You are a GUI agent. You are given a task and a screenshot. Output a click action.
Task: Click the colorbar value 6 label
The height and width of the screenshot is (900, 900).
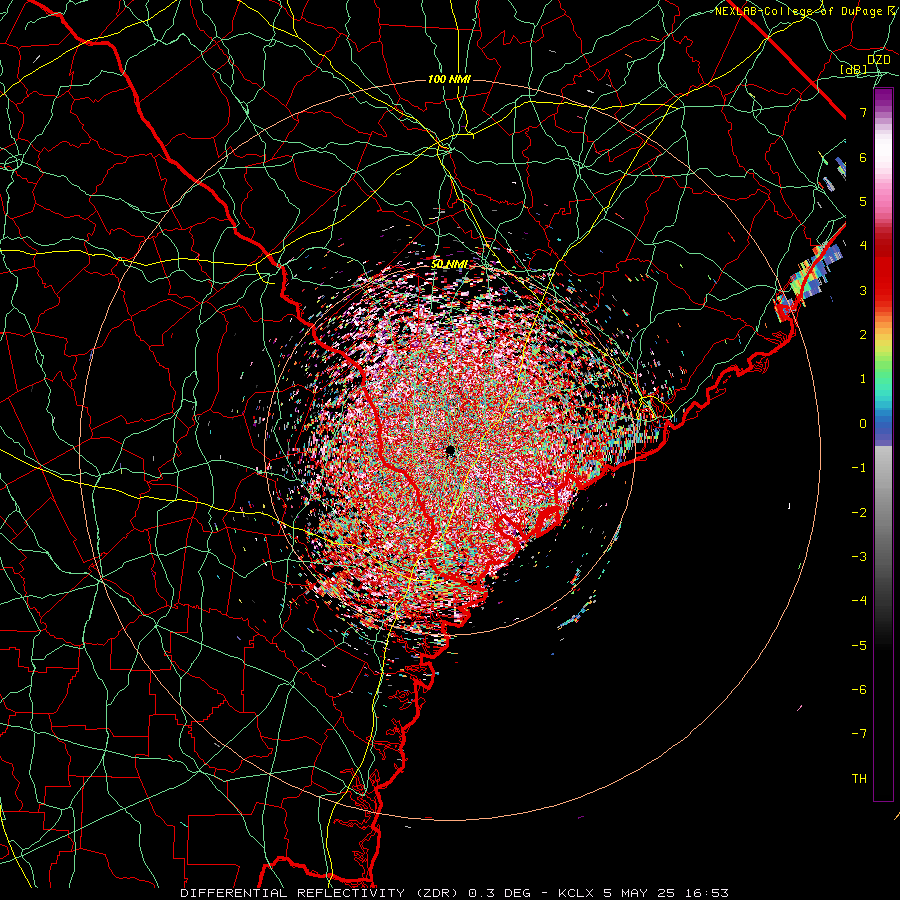863,157
